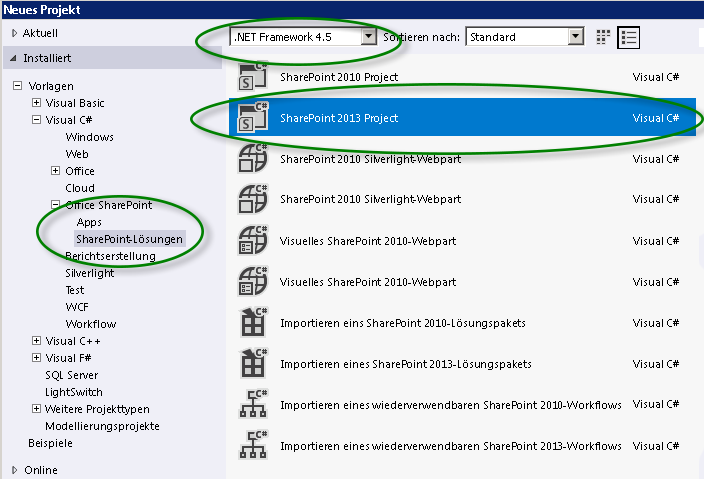Screen dimensions: 704x479
Task: Select the Apps category under Office SharePoint
Action: (x=89, y=222)
